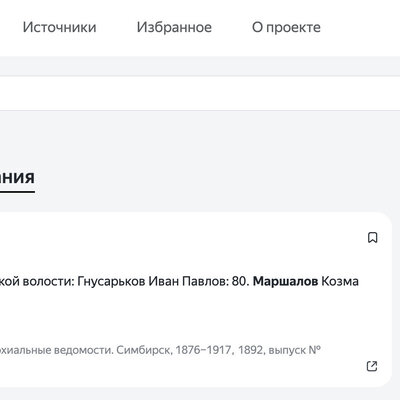400x400 pixels.
Task: Open the О проекте page
Action: click(x=286, y=27)
